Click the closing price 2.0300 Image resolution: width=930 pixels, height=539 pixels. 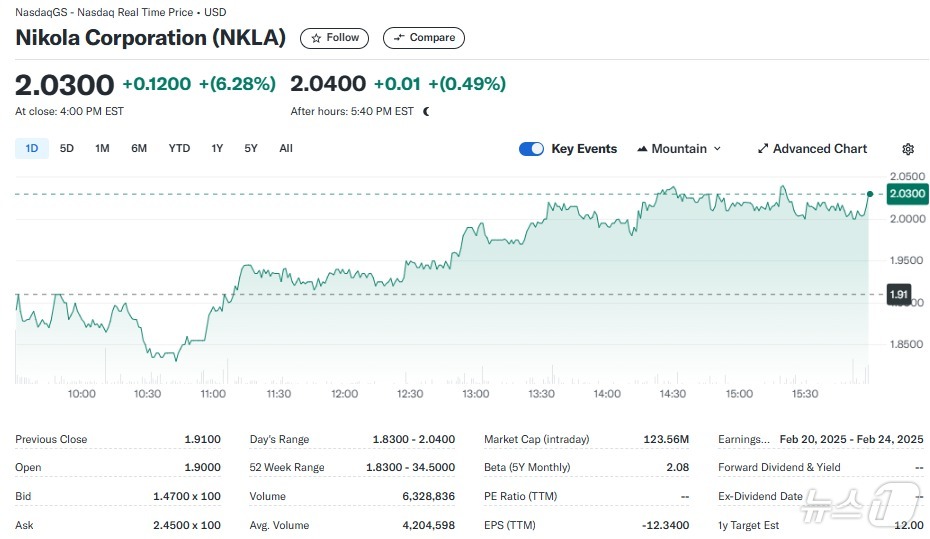[x=64, y=85]
